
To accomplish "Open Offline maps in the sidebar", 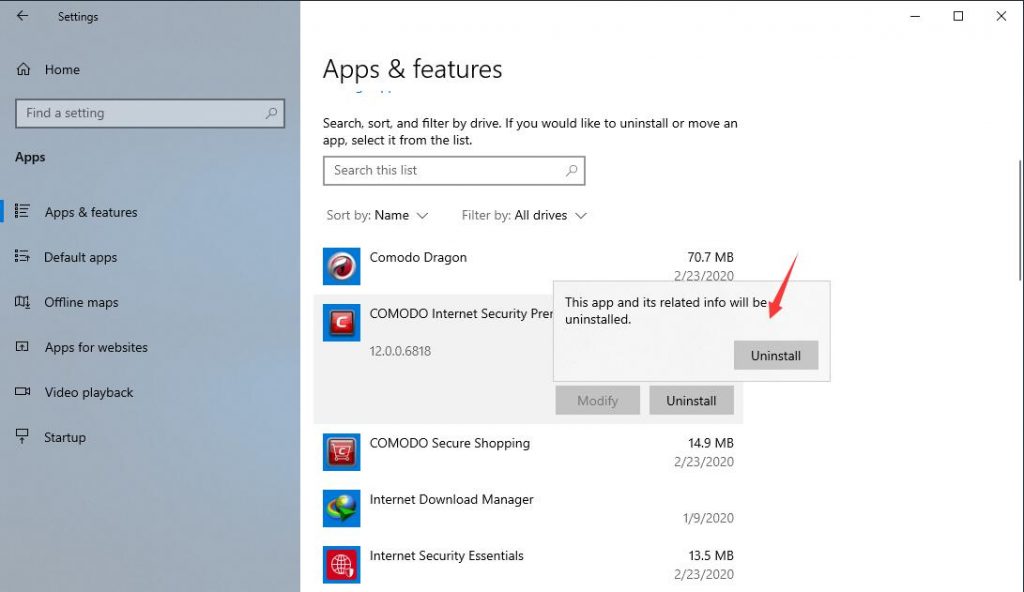I will click(81, 303).
